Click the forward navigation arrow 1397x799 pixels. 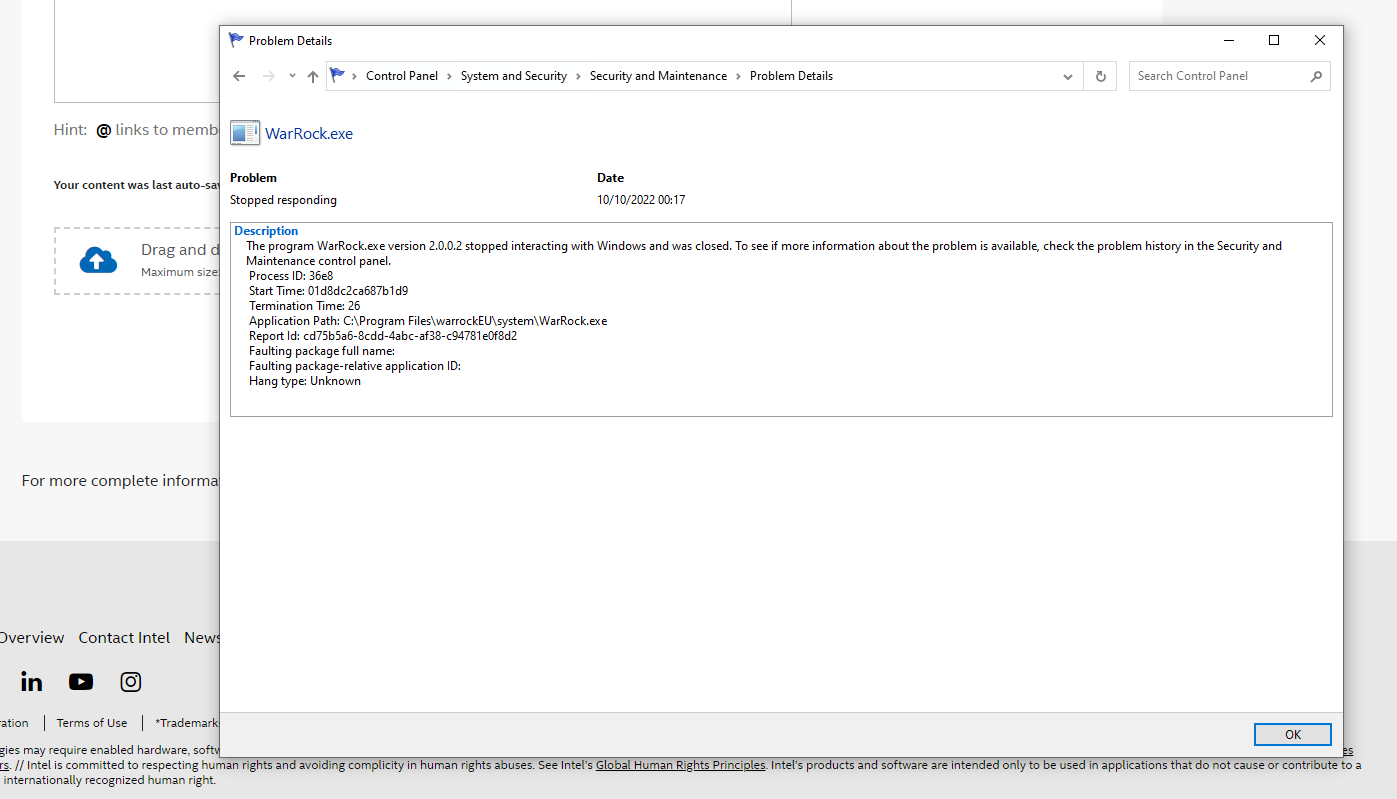pos(267,76)
